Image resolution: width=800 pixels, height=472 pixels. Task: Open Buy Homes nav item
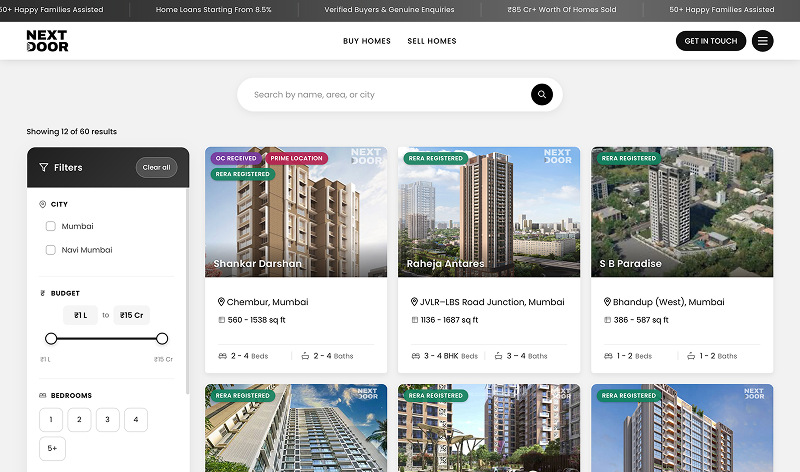tap(367, 41)
